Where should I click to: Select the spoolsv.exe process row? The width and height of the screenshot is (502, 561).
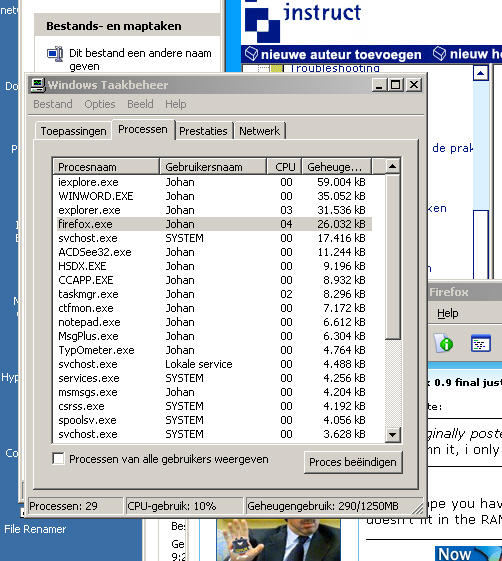point(213,420)
